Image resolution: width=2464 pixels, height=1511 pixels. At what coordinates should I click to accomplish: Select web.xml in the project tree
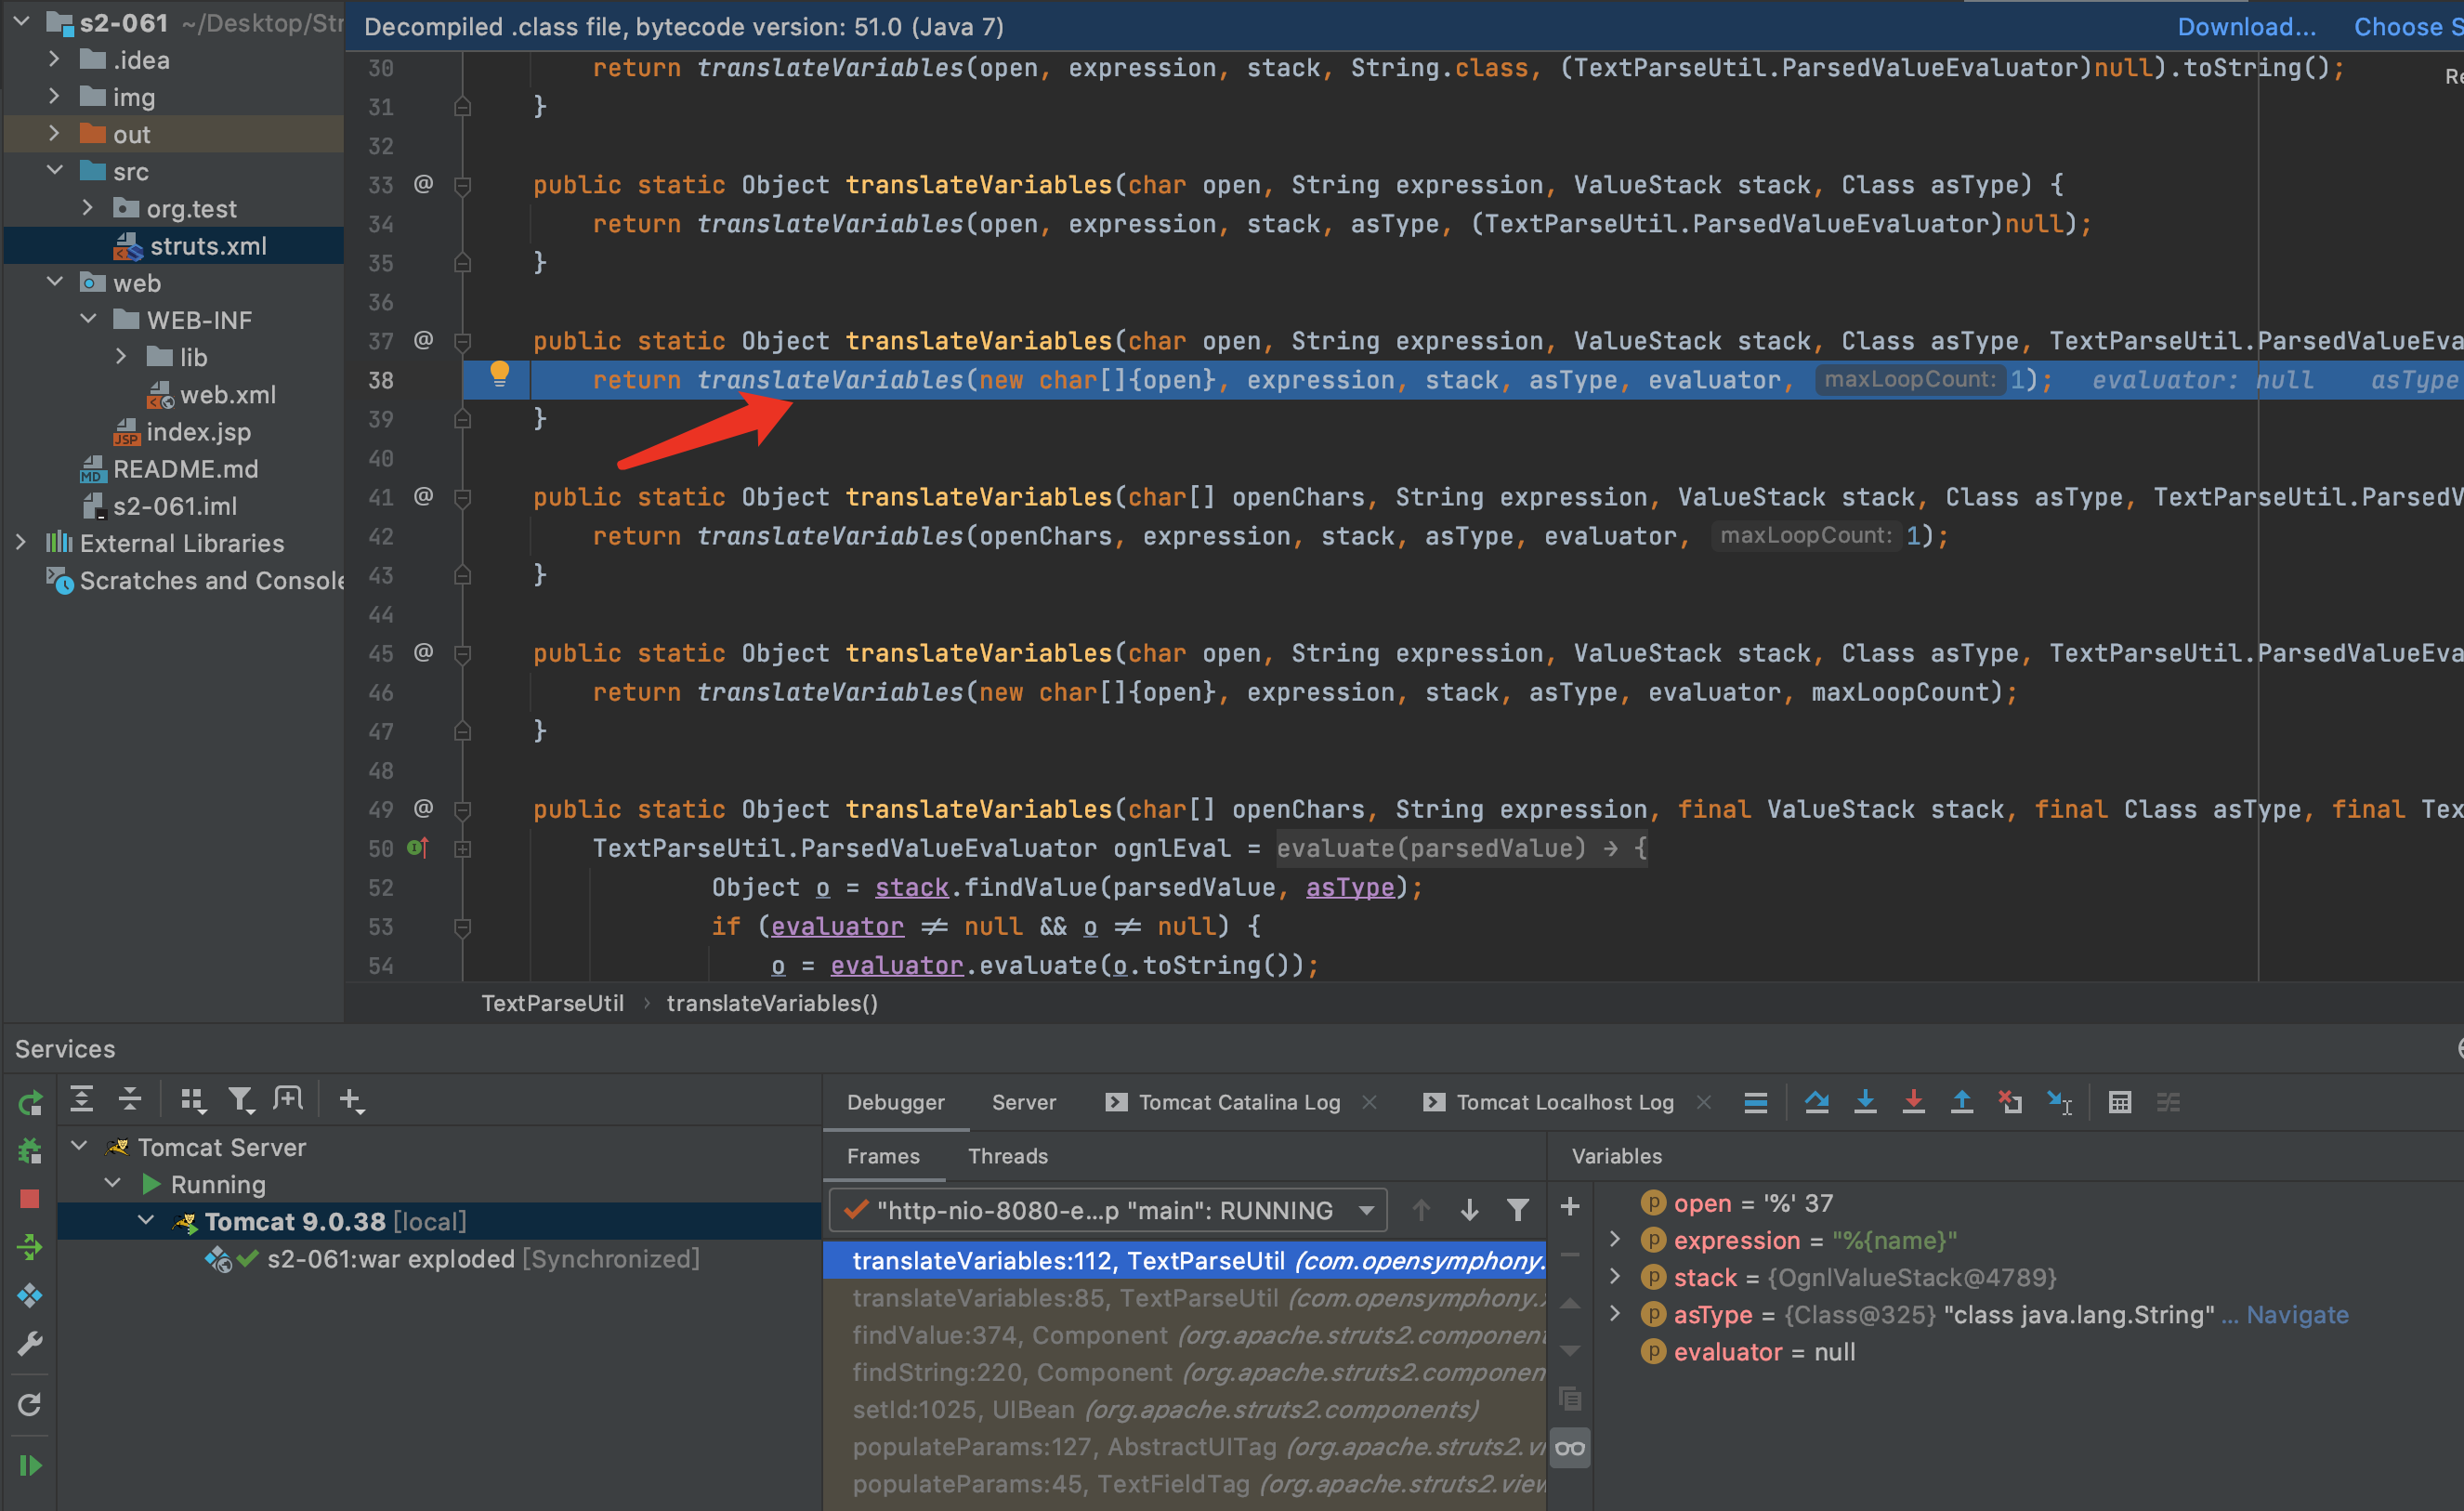click(x=227, y=395)
